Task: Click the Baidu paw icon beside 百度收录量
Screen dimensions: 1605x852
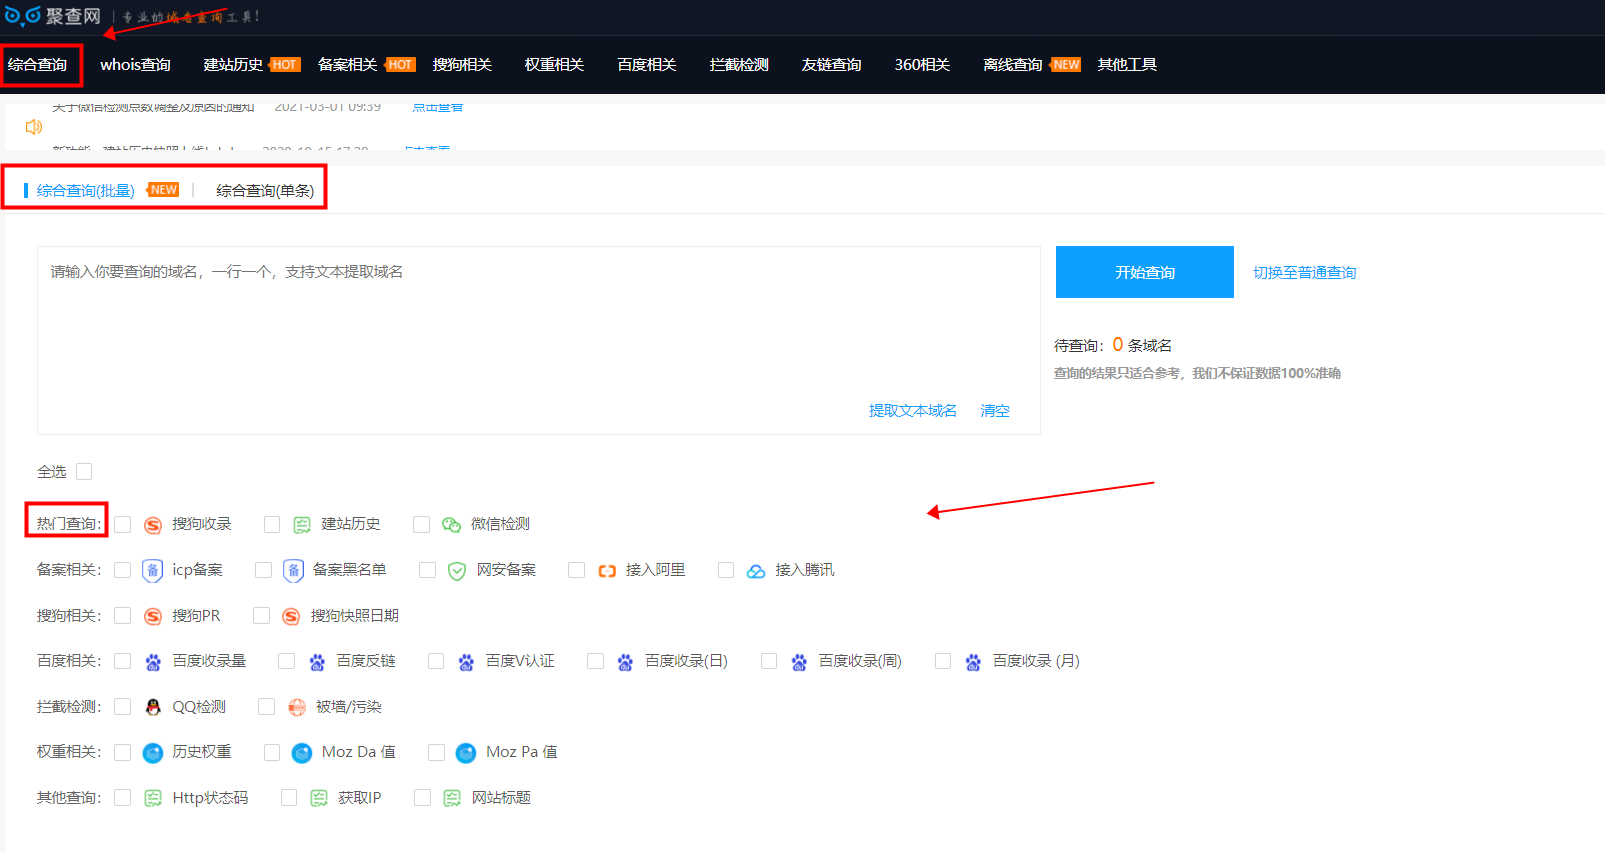Action: point(153,662)
